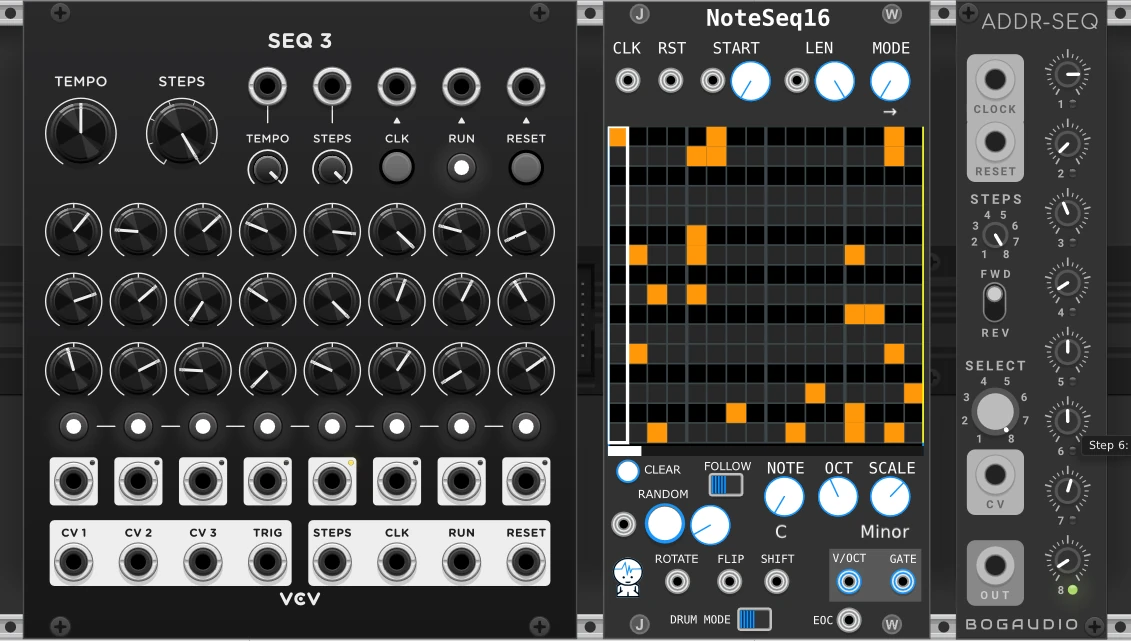
Task: Click SEQ 3 RESET input jack at top
Action: [x=526, y=87]
